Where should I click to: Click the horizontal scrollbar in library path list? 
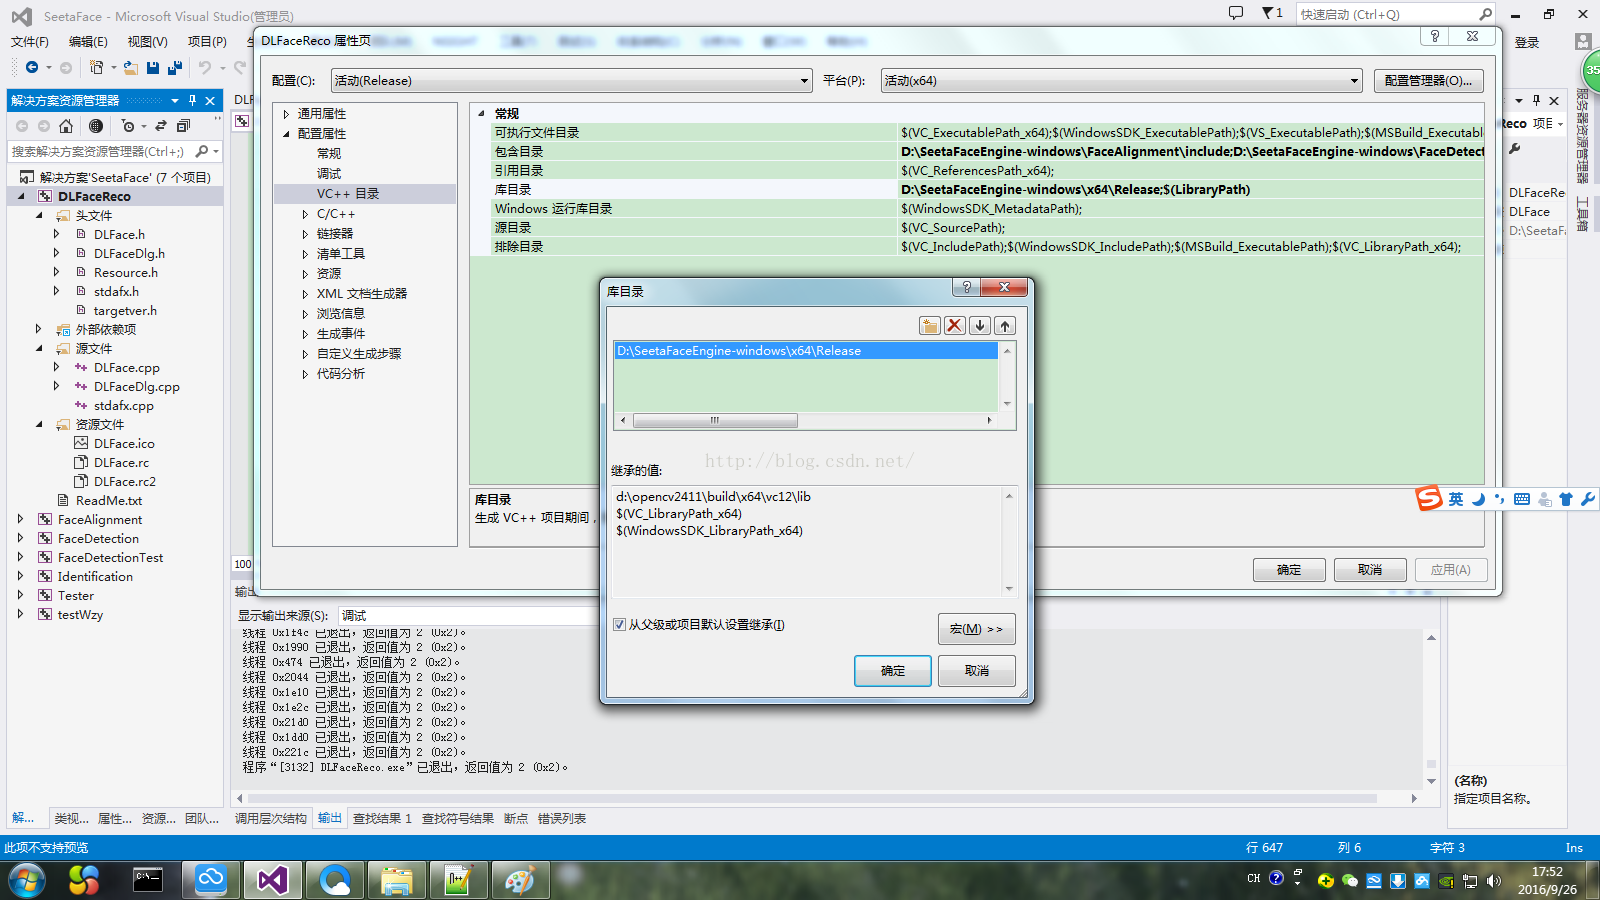(715, 420)
